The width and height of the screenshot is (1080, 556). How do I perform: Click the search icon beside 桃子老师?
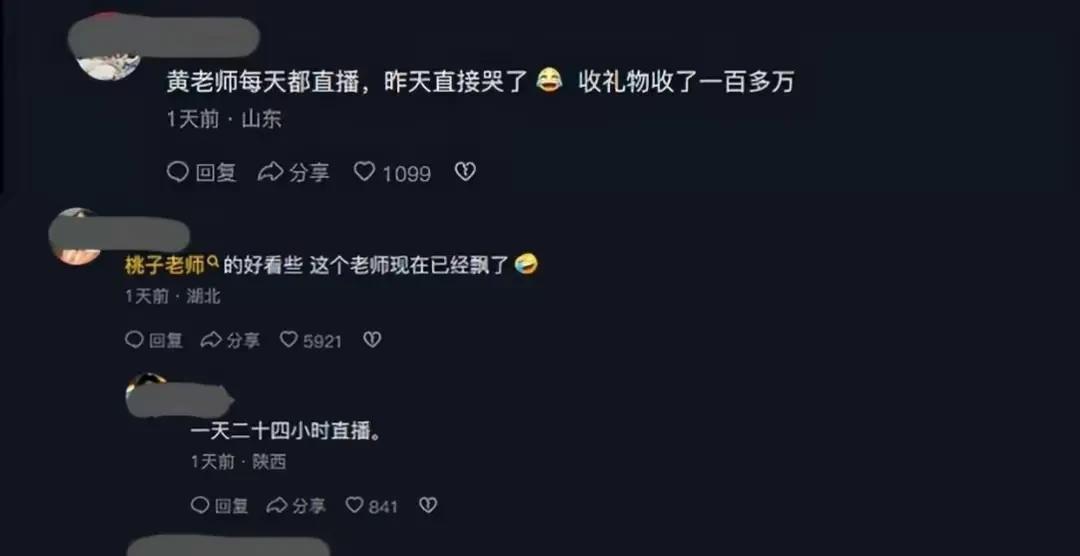tap(213, 262)
